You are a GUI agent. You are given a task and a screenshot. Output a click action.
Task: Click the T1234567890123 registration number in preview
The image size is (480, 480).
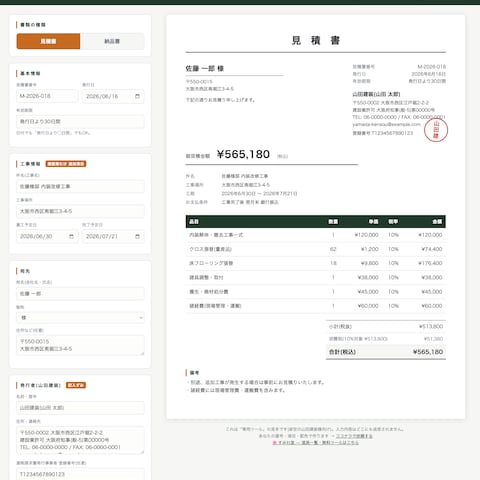click(x=392, y=133)
